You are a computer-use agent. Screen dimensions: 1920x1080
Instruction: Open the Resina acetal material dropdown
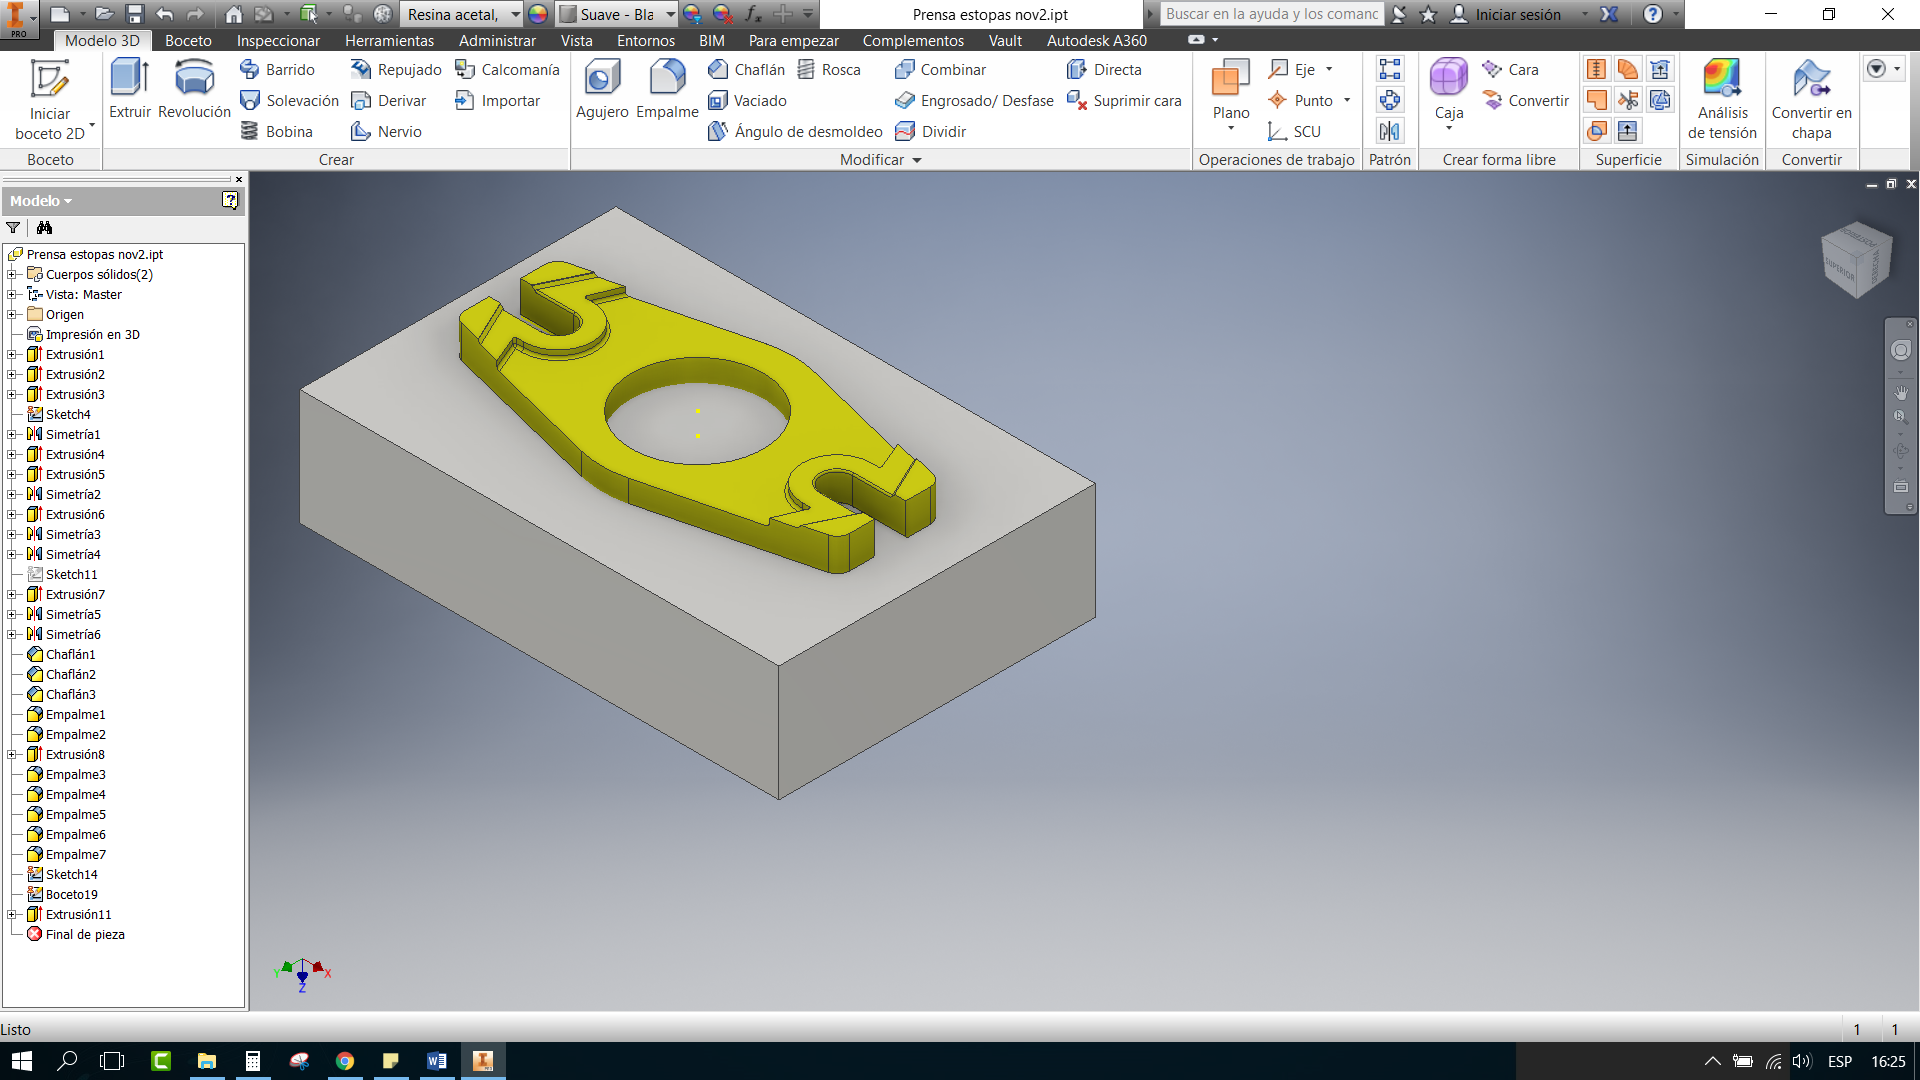click(x=515, y=15)
